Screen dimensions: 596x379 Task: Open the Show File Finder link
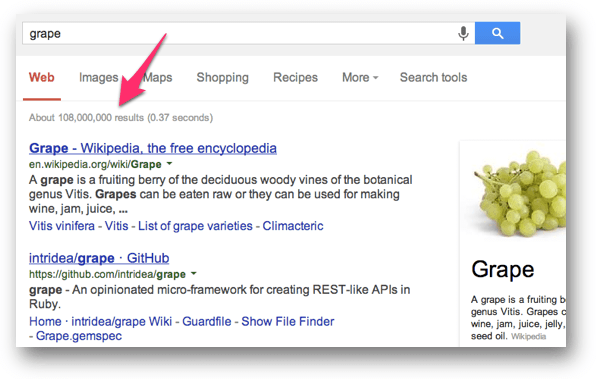(x=288, y=322)
